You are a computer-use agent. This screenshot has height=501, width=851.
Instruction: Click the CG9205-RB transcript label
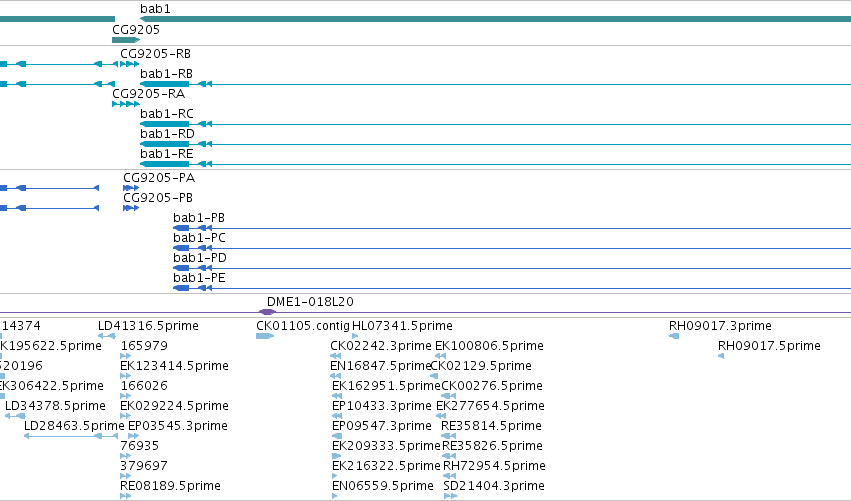coord(155,54)
